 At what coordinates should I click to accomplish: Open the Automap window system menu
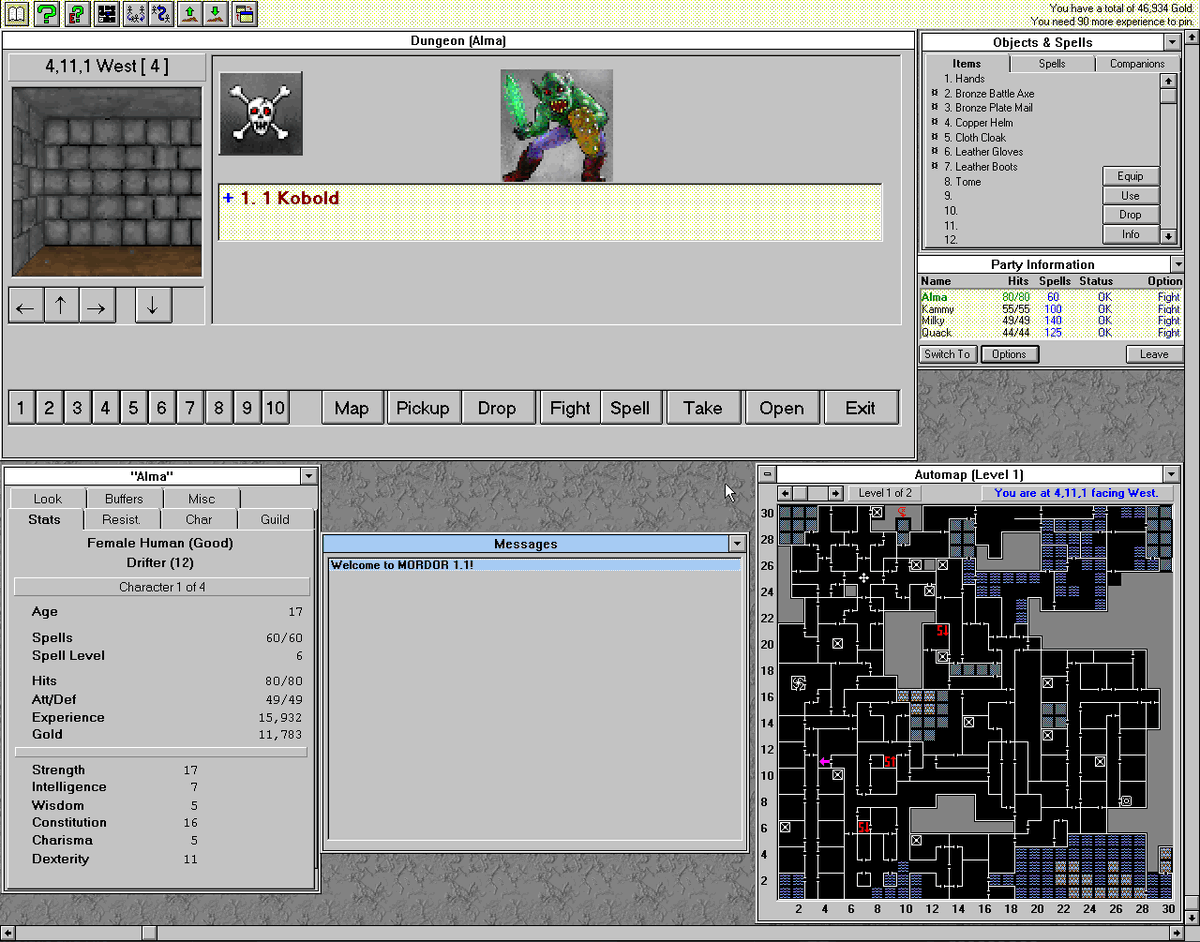[768, 474]
